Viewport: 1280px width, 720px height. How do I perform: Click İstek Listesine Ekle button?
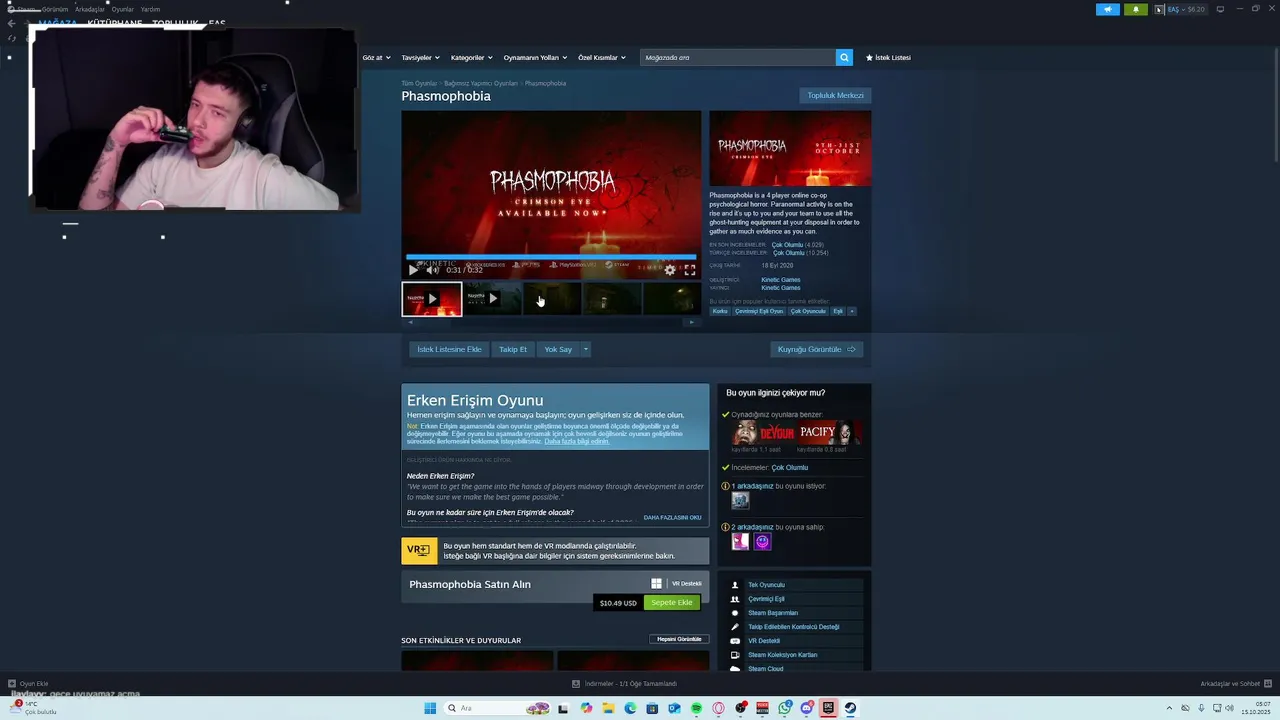coord(449,349)
